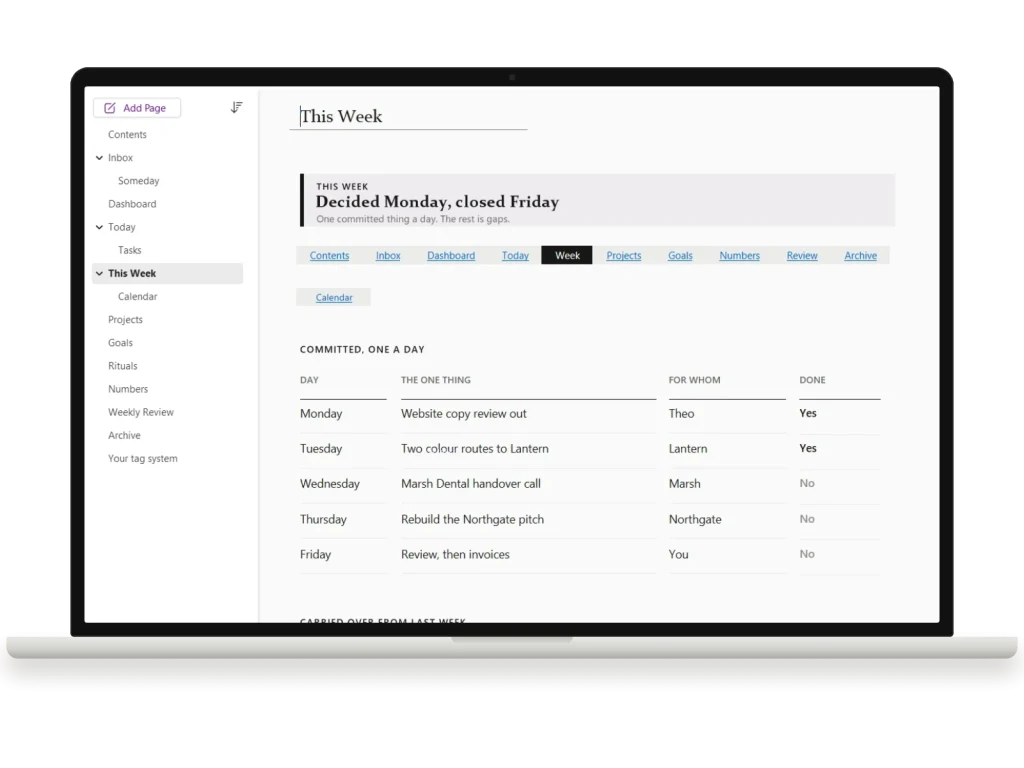
Task: Open the Archive page in sidebar
Action: [124, 436]
